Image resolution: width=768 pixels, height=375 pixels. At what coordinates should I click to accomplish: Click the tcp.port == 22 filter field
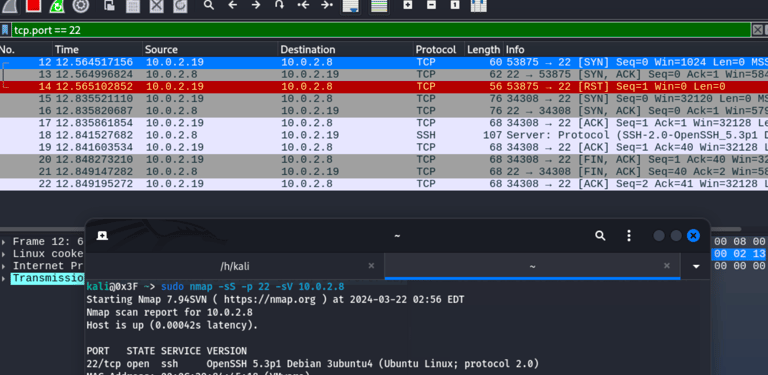tap(381, 30)
